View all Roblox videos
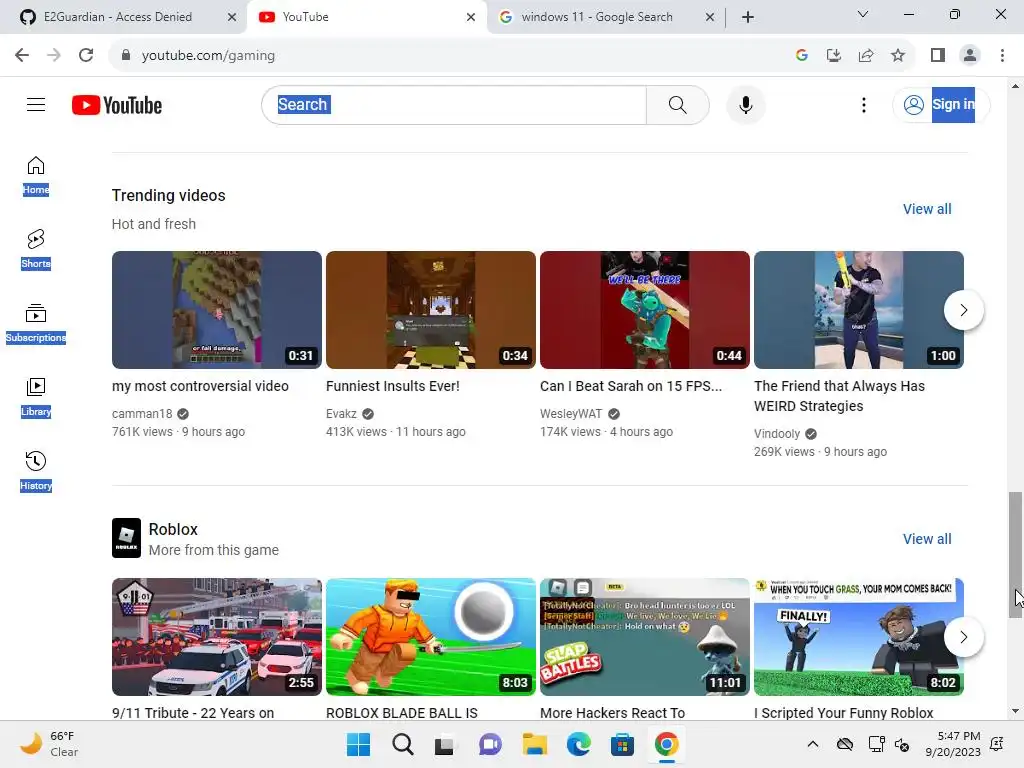 (x=927, y=539)
